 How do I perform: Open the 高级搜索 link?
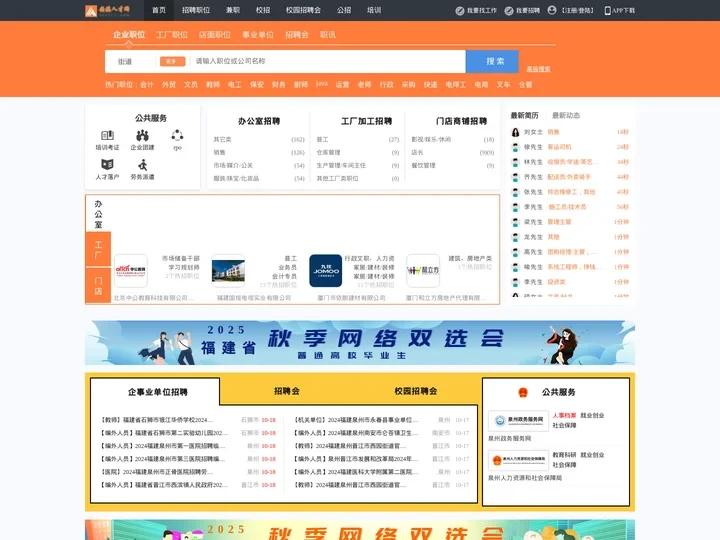pos(538,69)
